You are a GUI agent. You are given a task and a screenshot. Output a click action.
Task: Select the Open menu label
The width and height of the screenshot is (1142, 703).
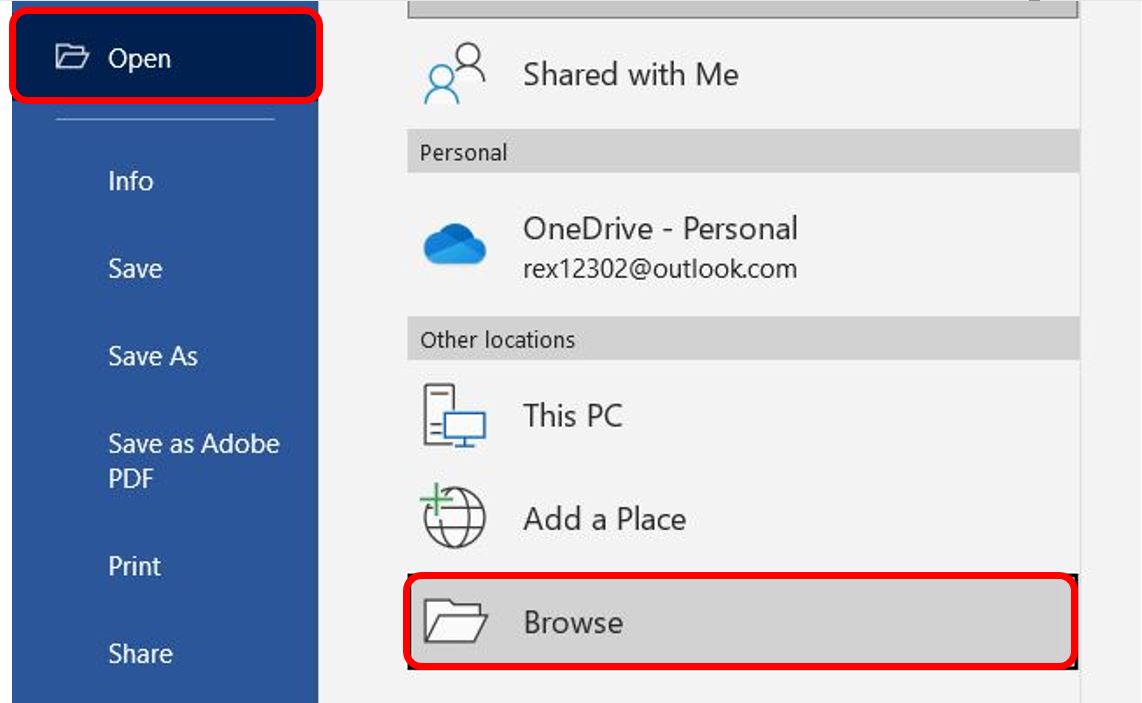point(140,58)
